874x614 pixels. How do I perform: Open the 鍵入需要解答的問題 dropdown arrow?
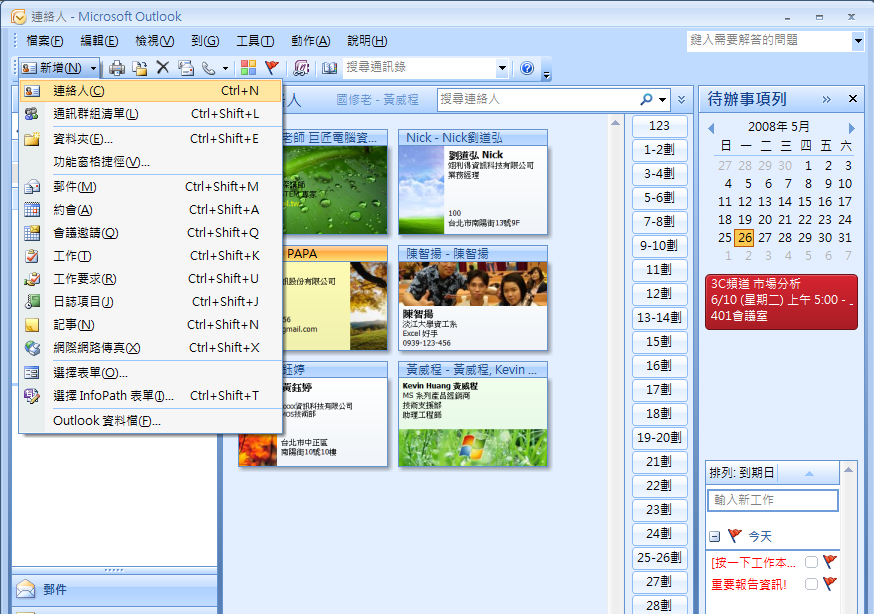[x=858, y=40]
